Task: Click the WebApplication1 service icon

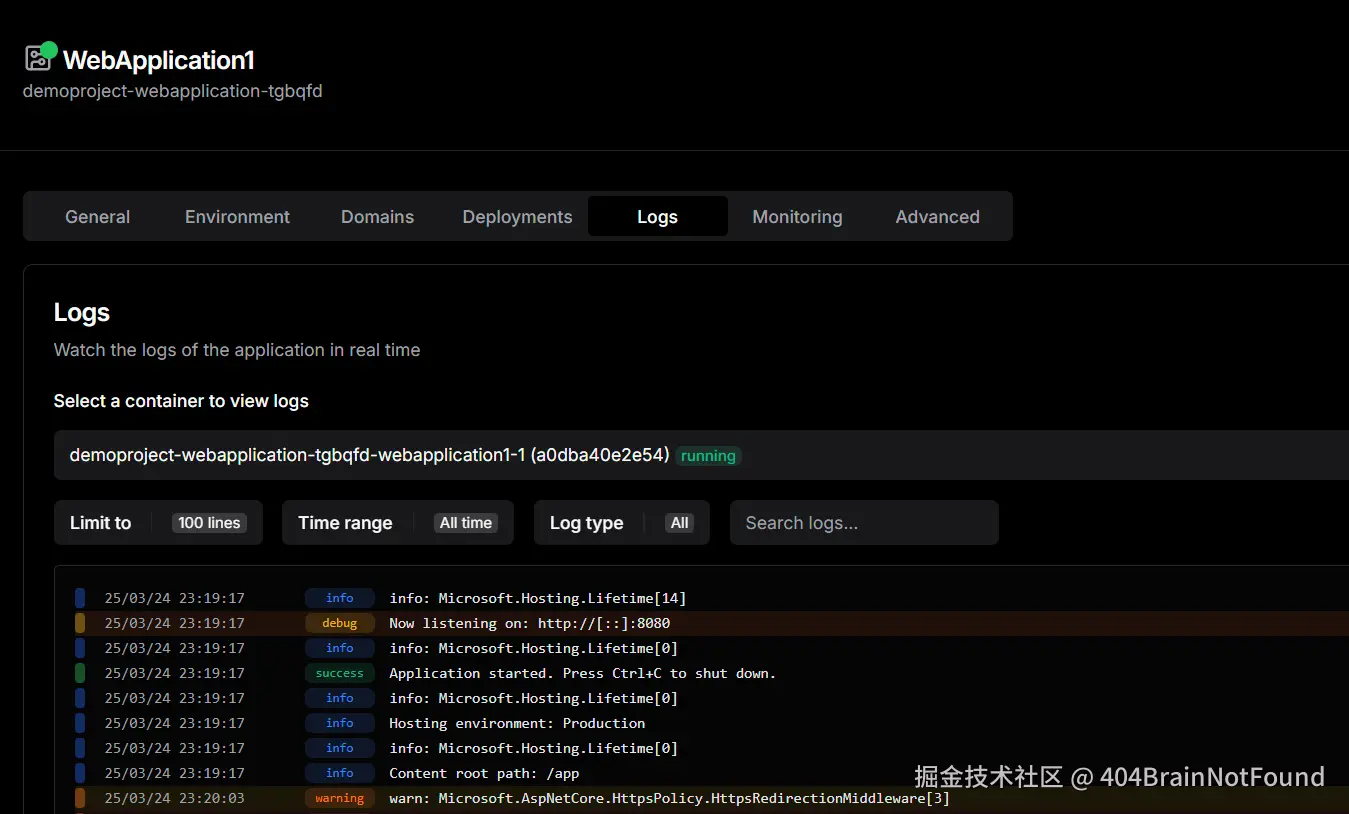Action: (38, 58)
